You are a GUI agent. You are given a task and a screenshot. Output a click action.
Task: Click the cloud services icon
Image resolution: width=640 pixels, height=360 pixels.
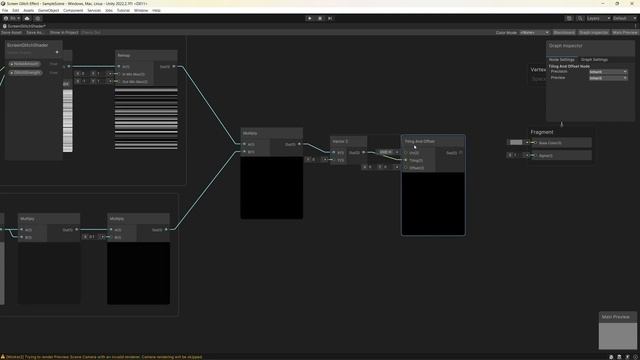click(x=27, y=18)
